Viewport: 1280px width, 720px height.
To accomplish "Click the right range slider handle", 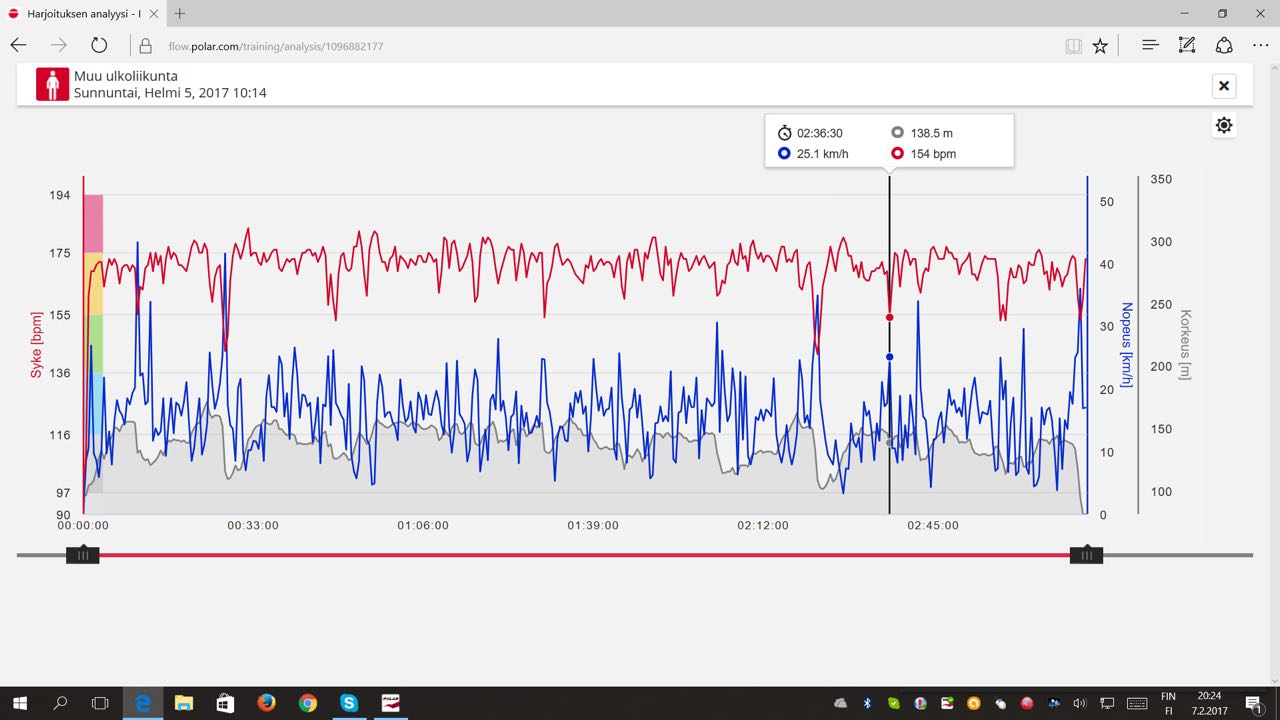I will pos(1086,555).
